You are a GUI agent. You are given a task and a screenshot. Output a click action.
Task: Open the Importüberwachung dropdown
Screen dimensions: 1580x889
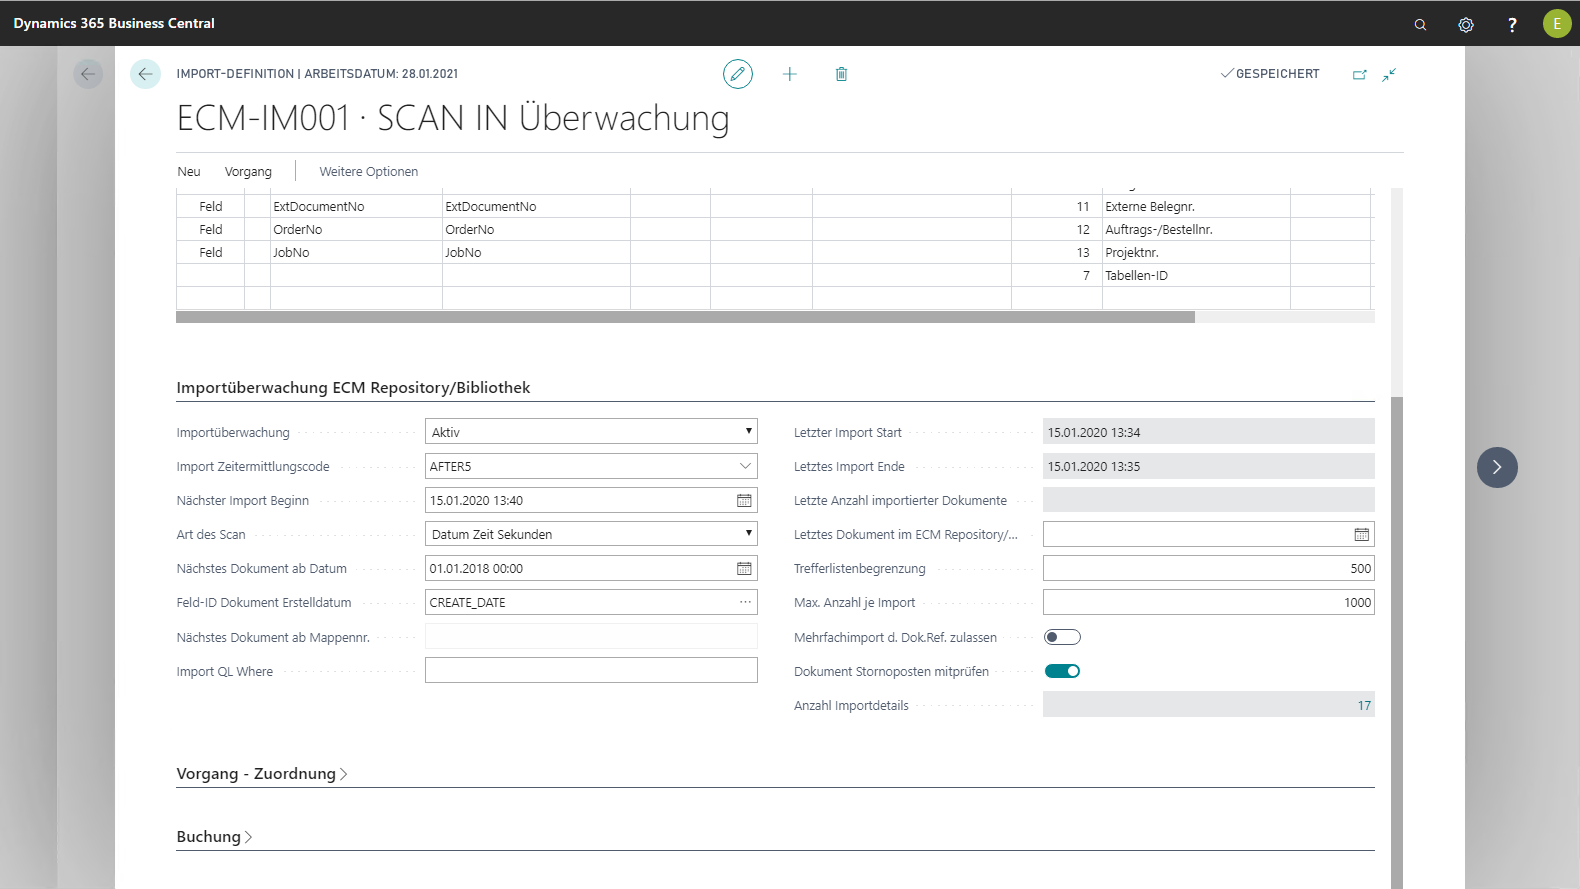click(x=591, y=432)
